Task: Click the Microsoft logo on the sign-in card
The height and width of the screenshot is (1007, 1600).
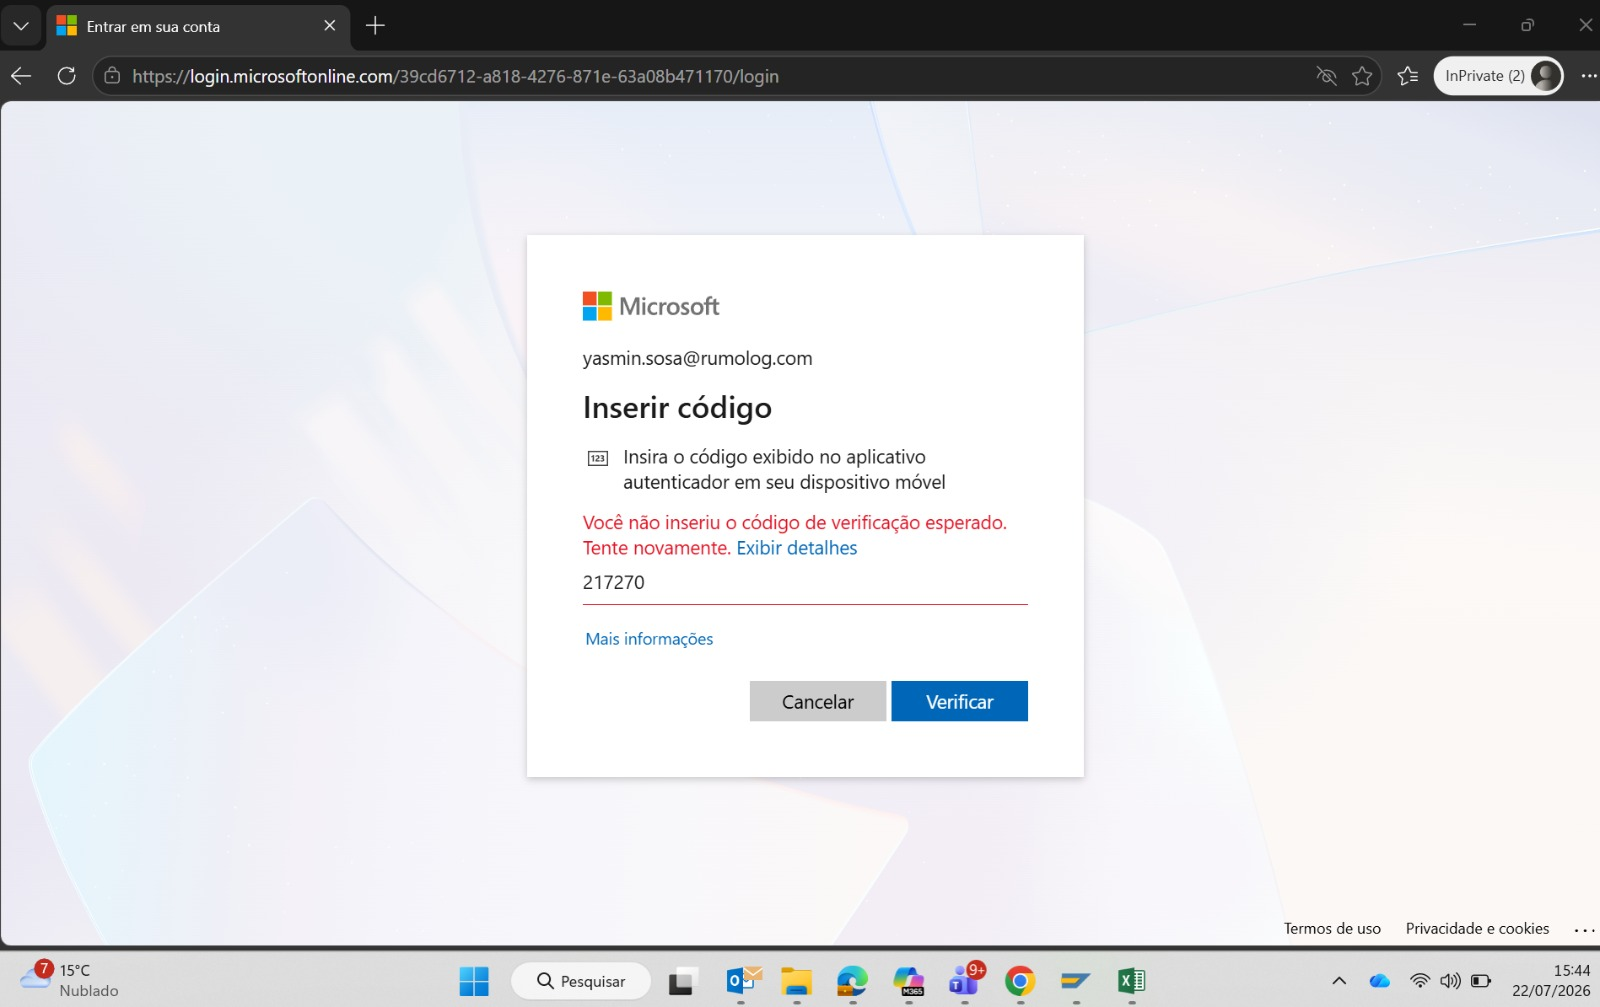Action: (x=651, y=306)
